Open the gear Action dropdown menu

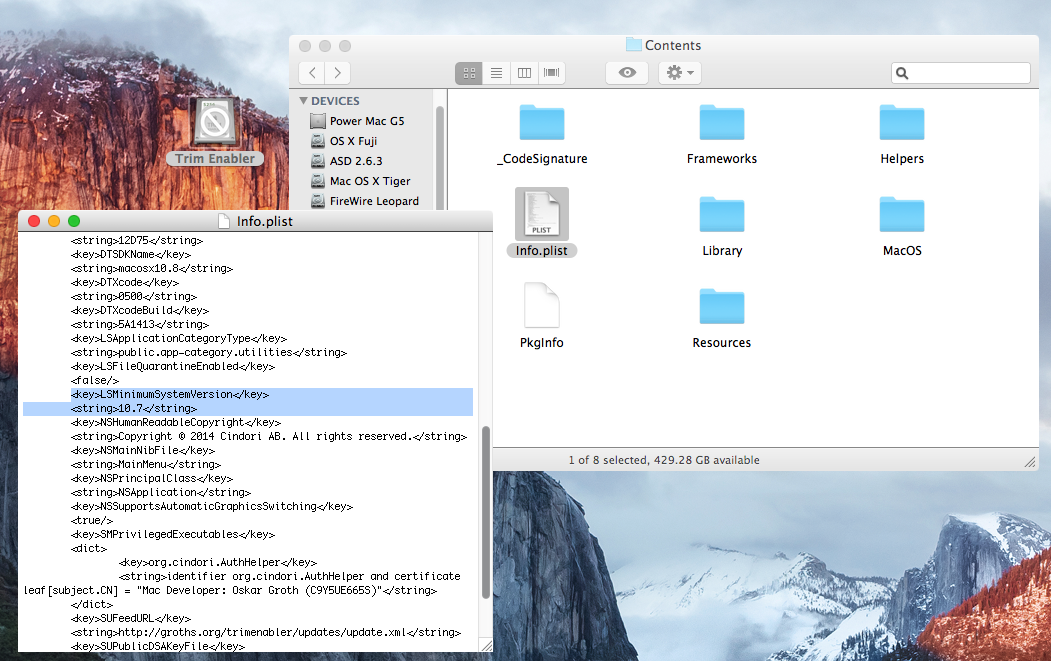click(680, 72)
